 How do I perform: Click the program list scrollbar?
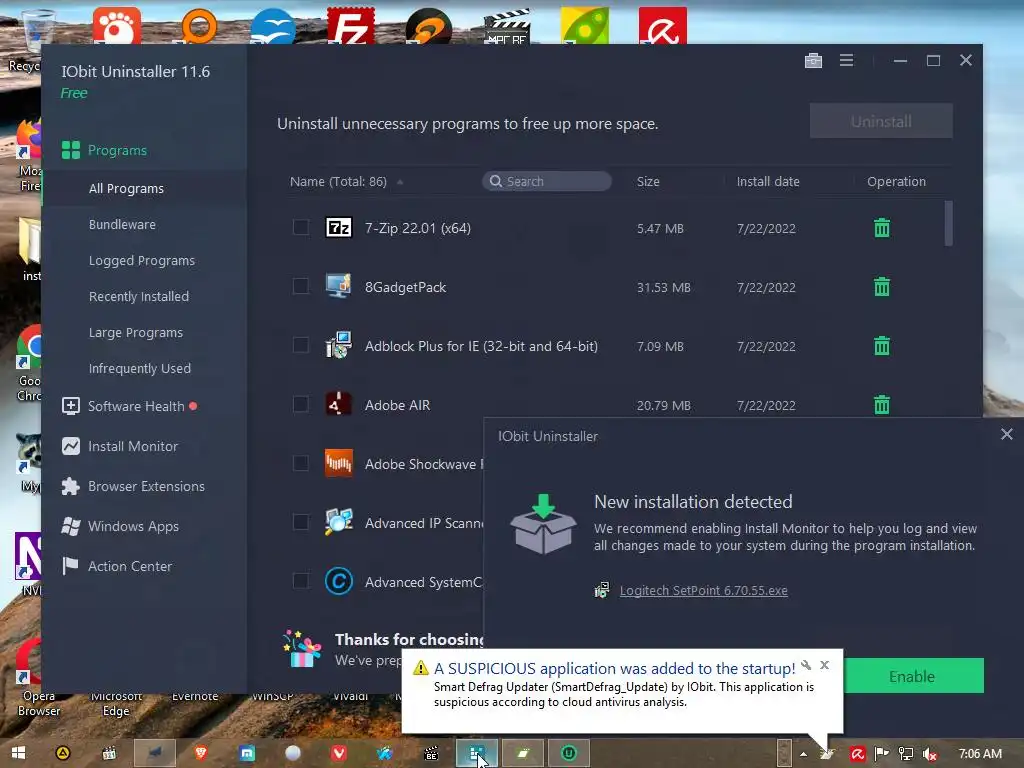(x=948, y=223)
